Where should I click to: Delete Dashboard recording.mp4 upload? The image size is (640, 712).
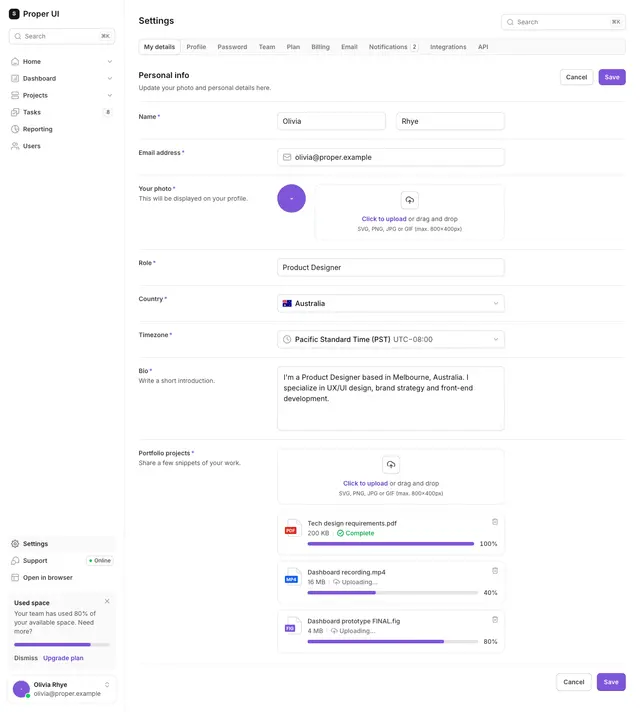pyautogui.click(x=495, y=571)
